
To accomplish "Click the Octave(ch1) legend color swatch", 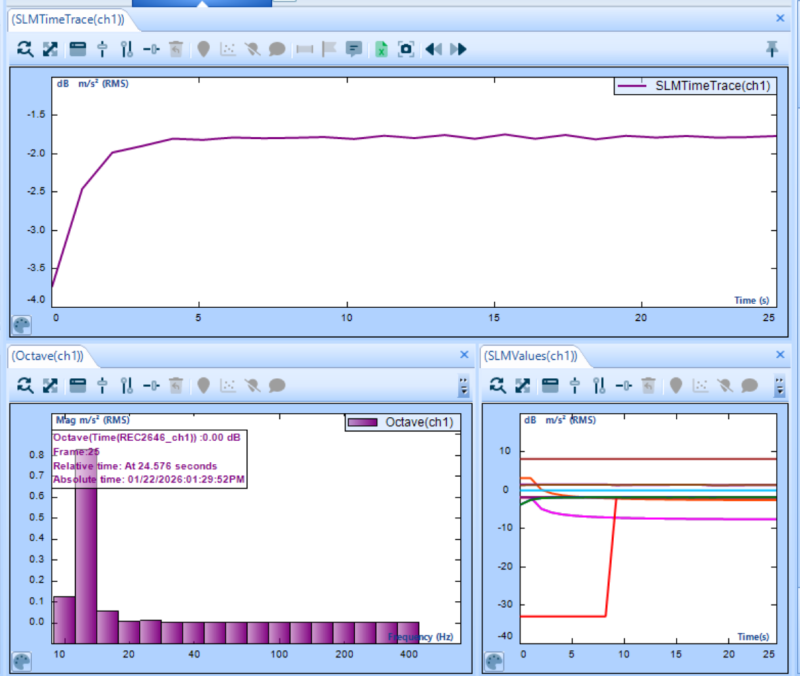I will 374,422.
